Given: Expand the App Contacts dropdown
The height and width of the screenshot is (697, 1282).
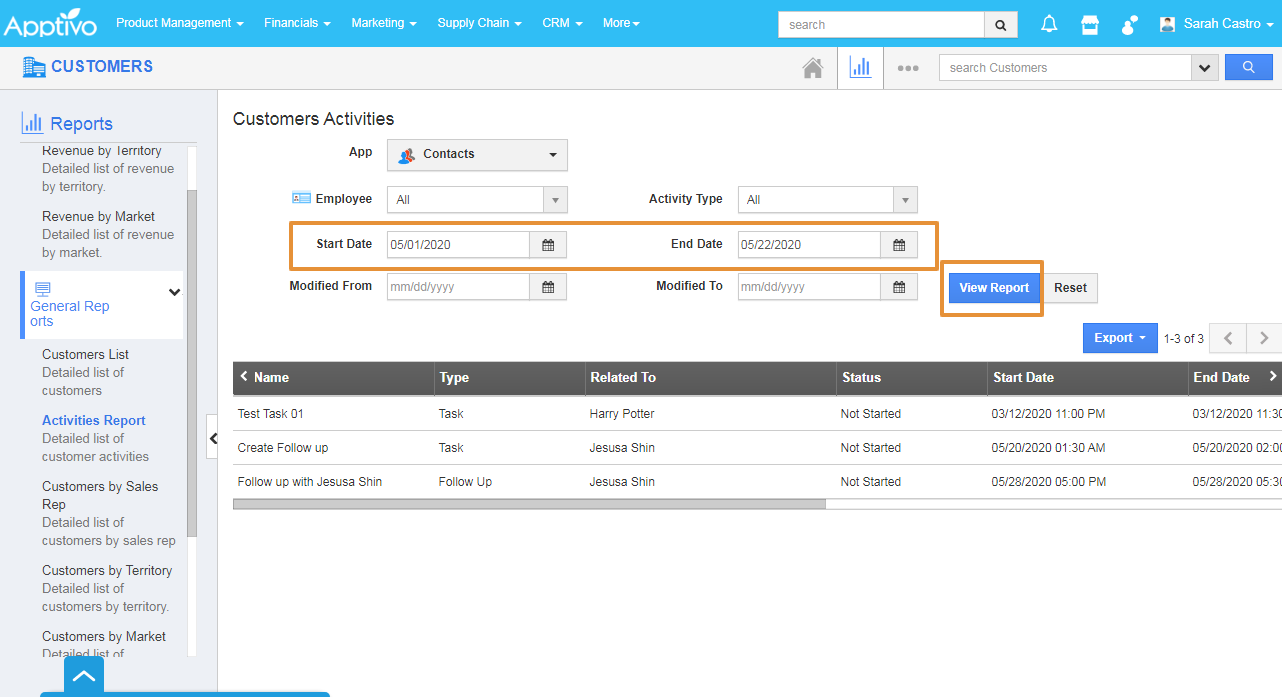Looking at the screenshot, I should click(x=477, y=155).
